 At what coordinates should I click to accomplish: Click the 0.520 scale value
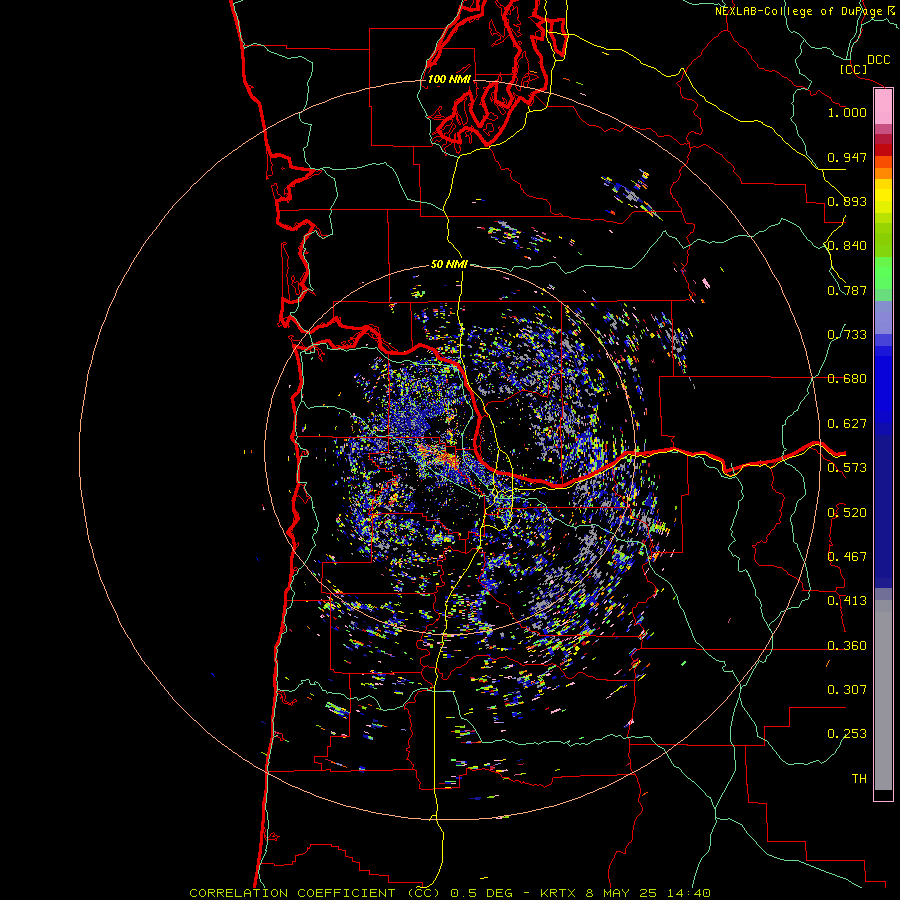coord(847,513)
